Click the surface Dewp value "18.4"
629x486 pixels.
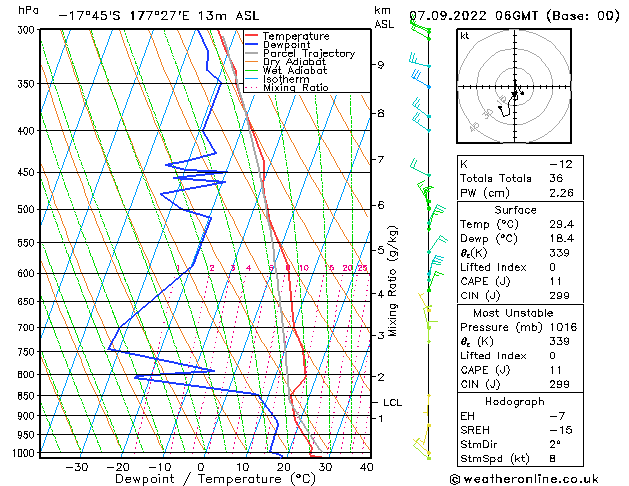[561, 239]
